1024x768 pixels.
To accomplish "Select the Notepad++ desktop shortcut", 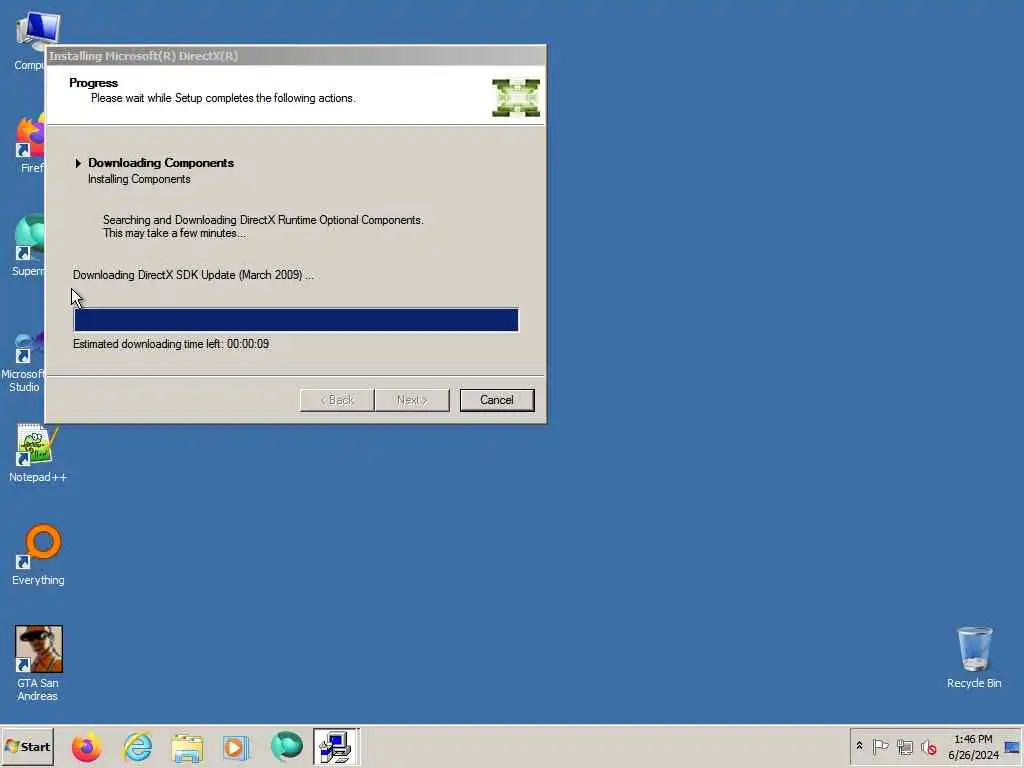I will click(38, 453).
